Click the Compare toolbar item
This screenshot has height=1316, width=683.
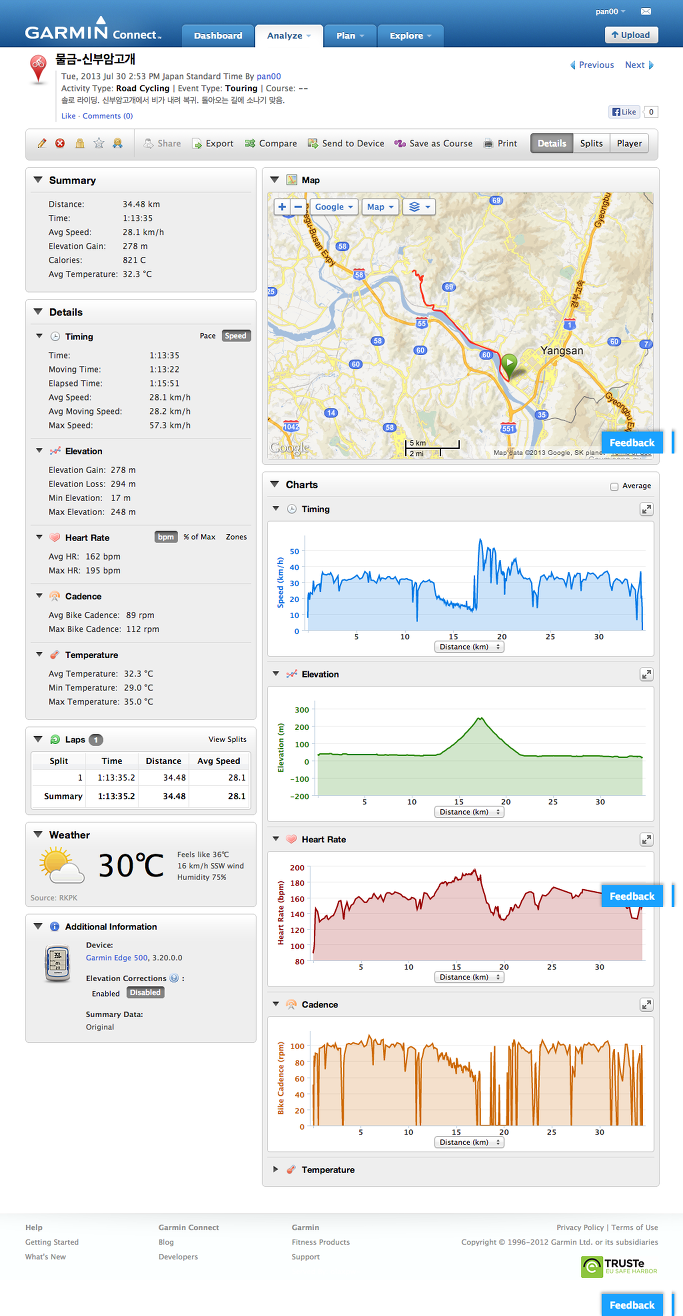pos(271,144)
